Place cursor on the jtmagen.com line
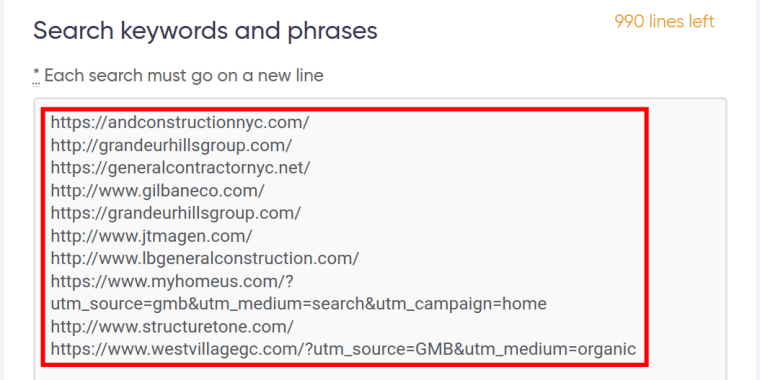The image size is (760, 380). pos(151,236)
